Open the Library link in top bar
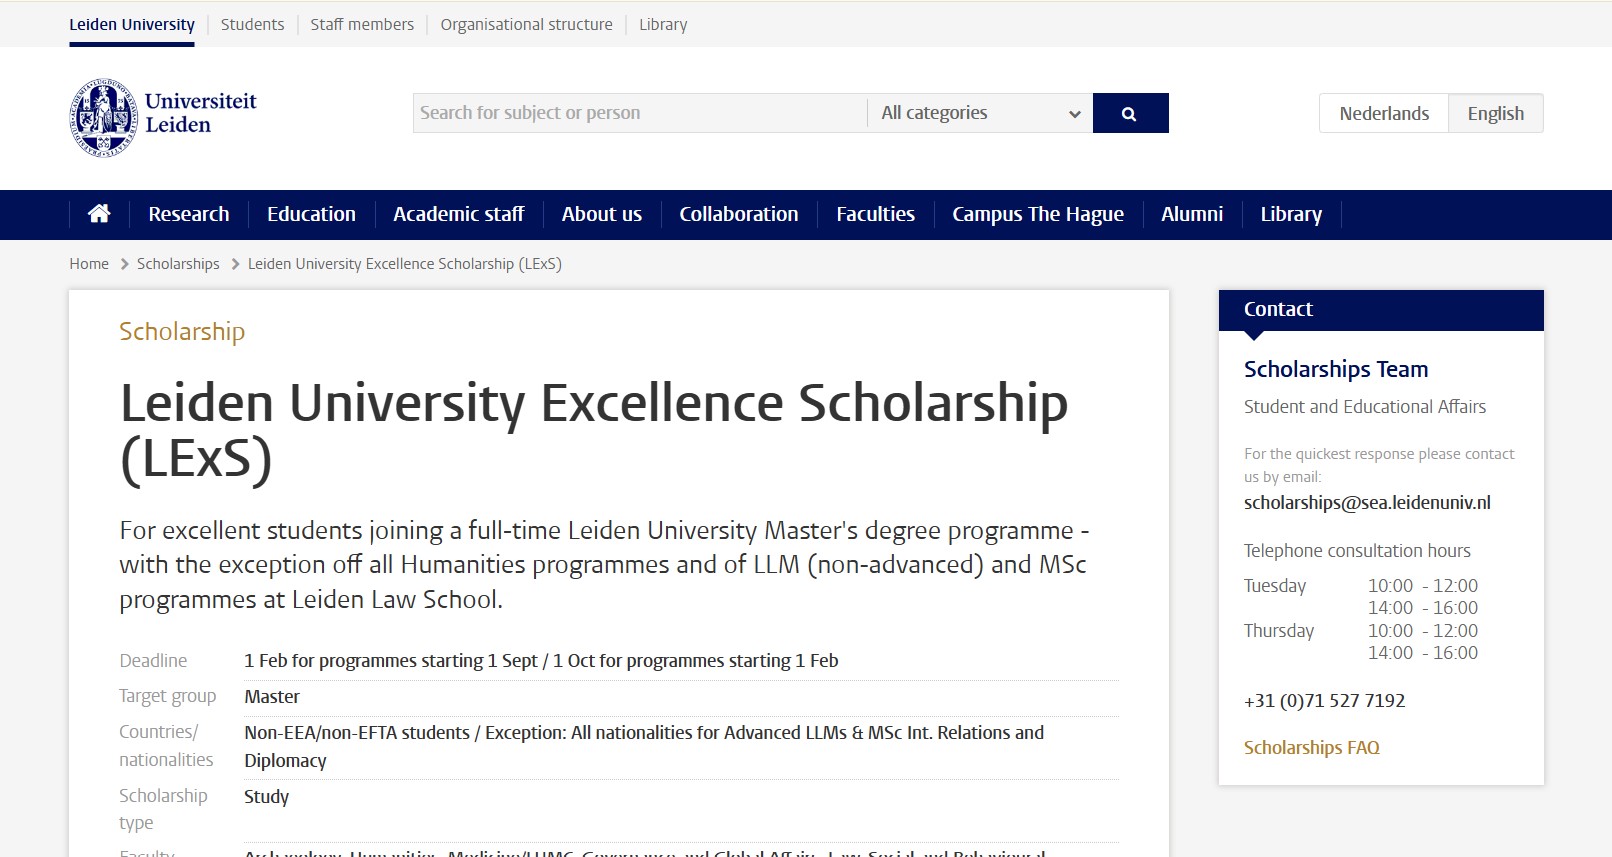Viewport: 1612px width, 857px height. point(663,24)
